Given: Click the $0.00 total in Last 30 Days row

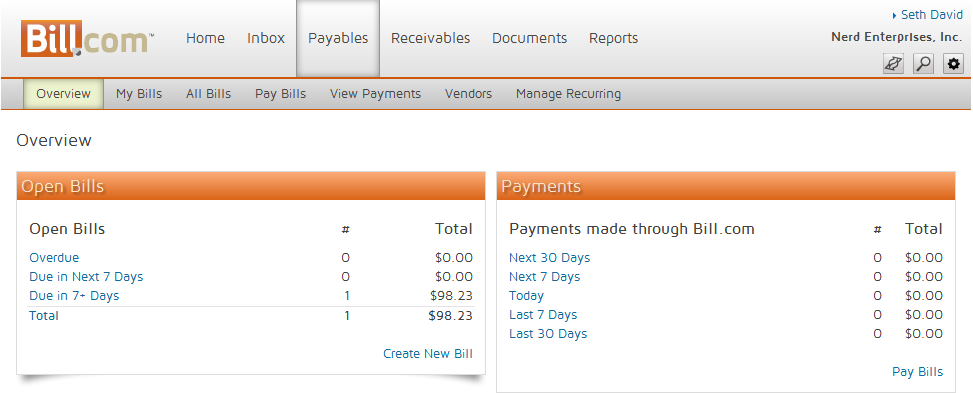Looking at the screenshot, I should pyautogui.click(x=924, y=334).
